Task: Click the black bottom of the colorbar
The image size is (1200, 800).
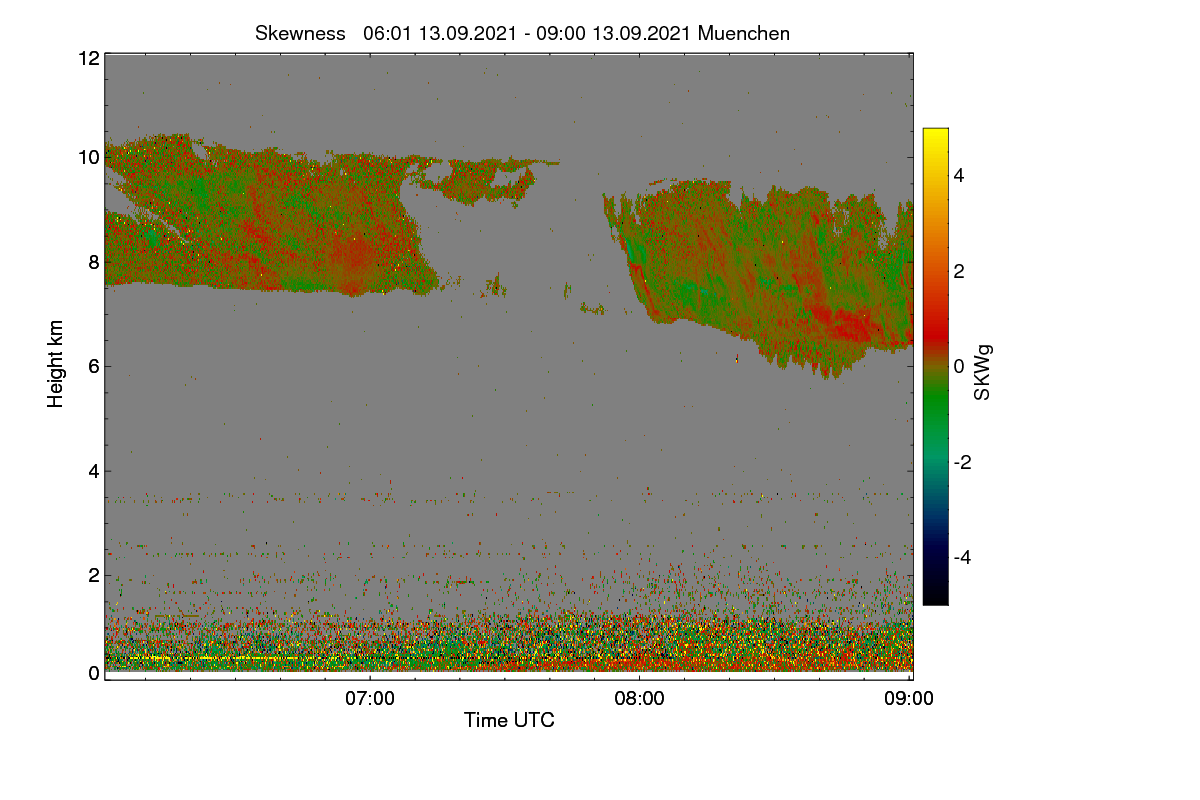Action: (x=935, y=596)
